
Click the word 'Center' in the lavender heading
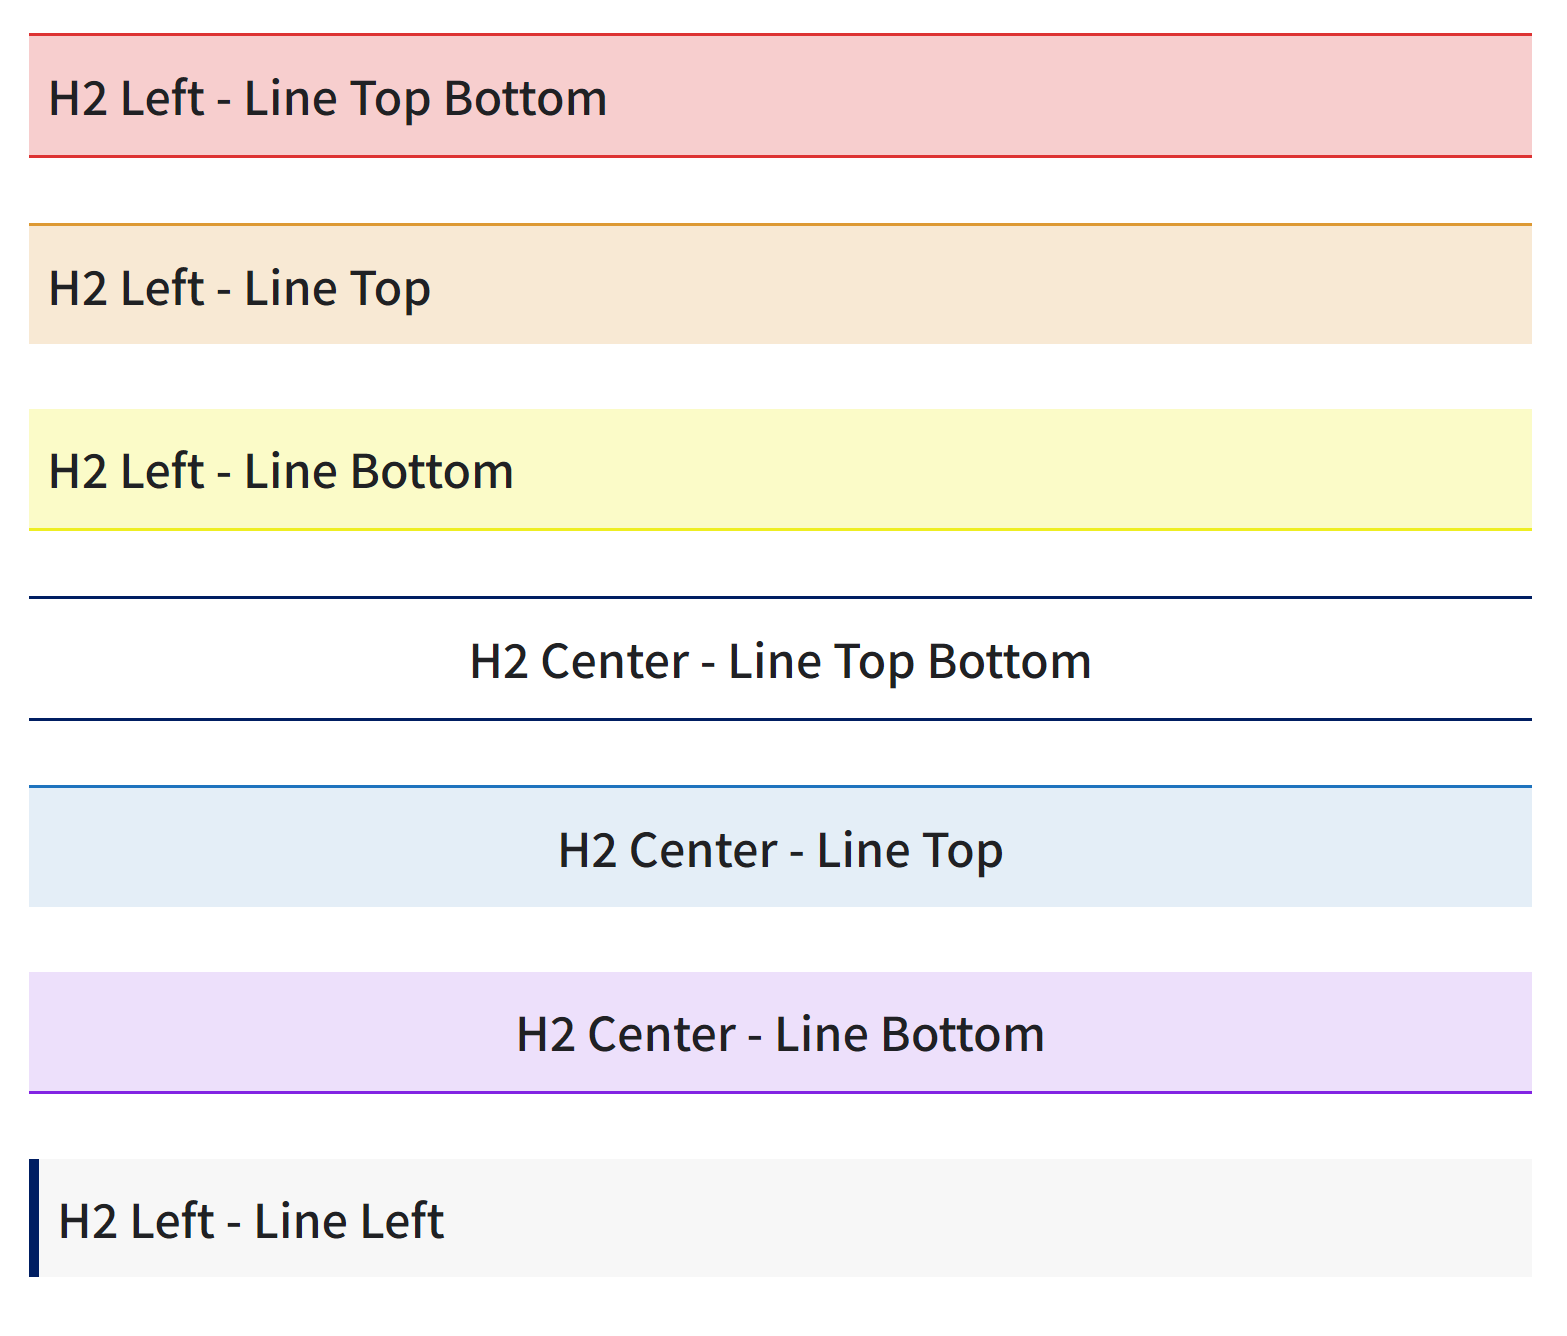click(661, 1034)
